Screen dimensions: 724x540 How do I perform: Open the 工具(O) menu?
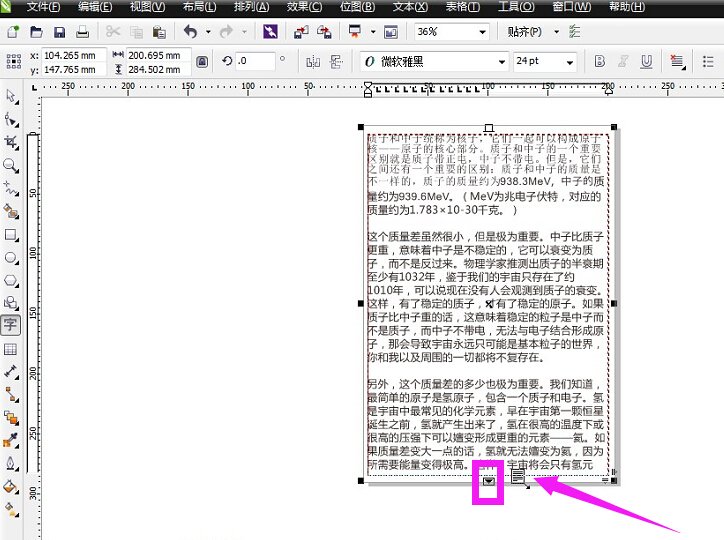point(516,6)
